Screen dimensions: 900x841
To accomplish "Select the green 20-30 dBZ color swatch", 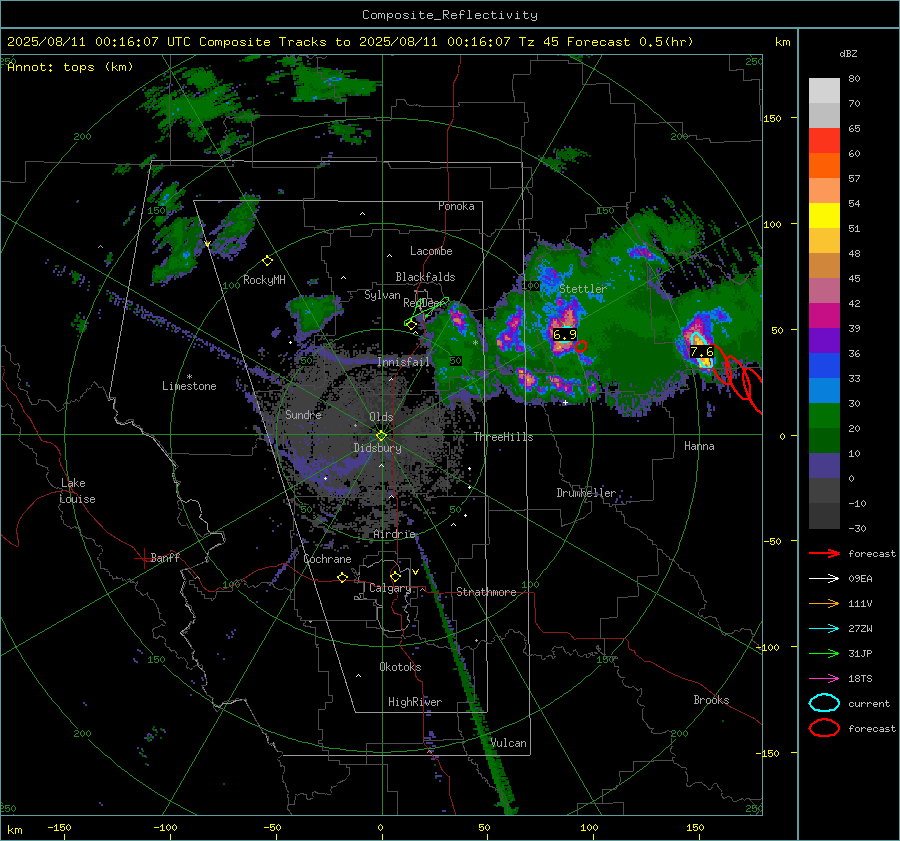I will click(824, 416).
